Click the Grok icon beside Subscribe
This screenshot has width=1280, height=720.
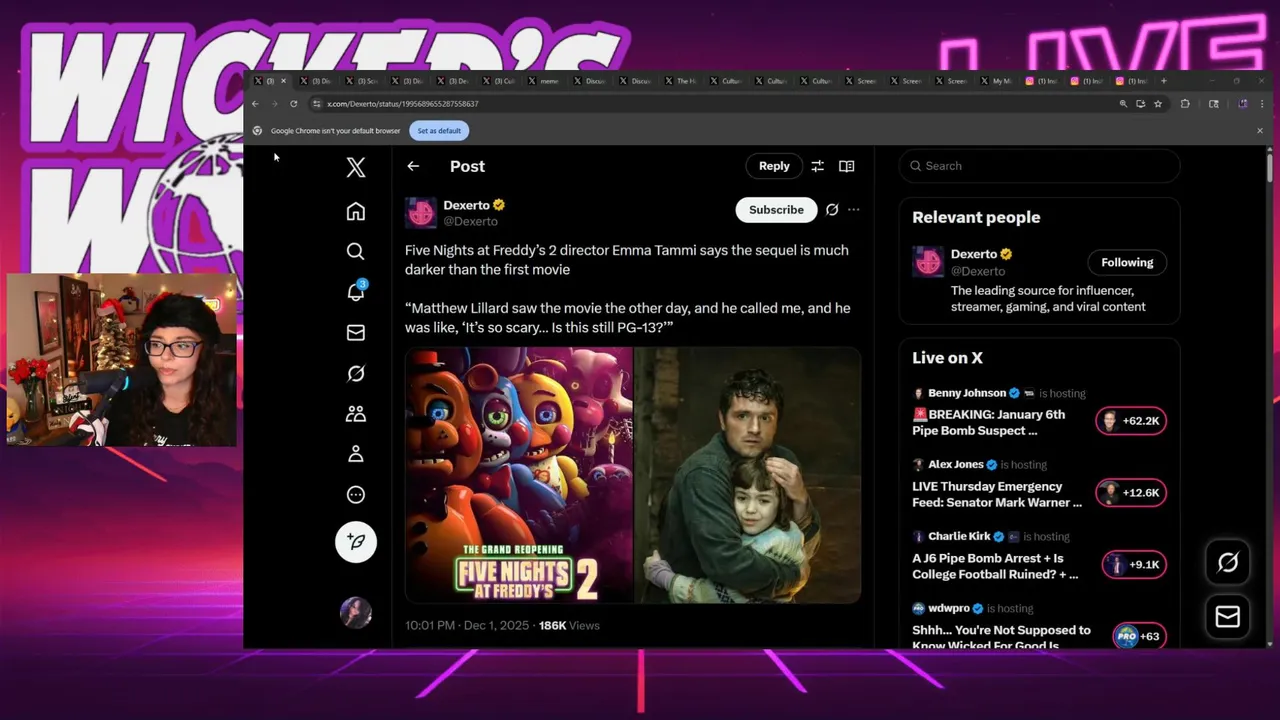(831, 210)
